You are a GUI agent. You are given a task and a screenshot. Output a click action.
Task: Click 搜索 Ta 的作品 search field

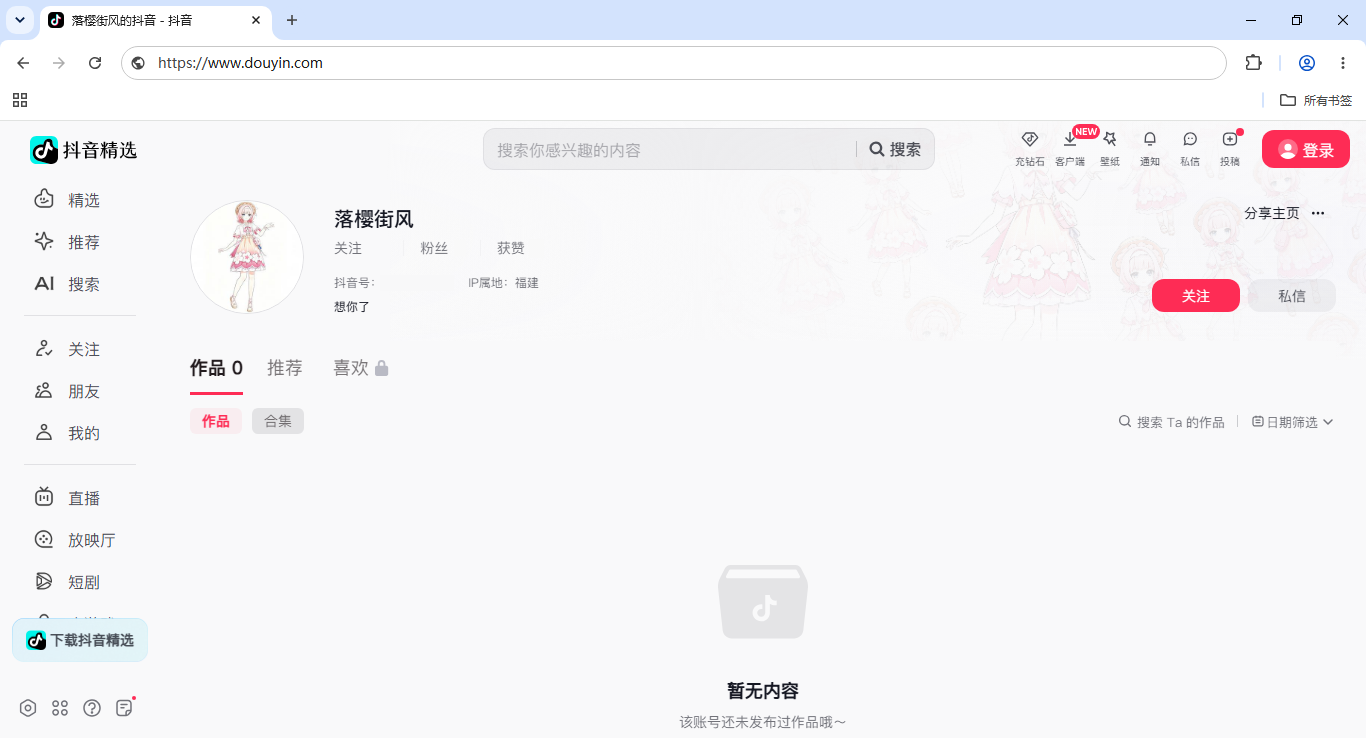(1171, 422)
